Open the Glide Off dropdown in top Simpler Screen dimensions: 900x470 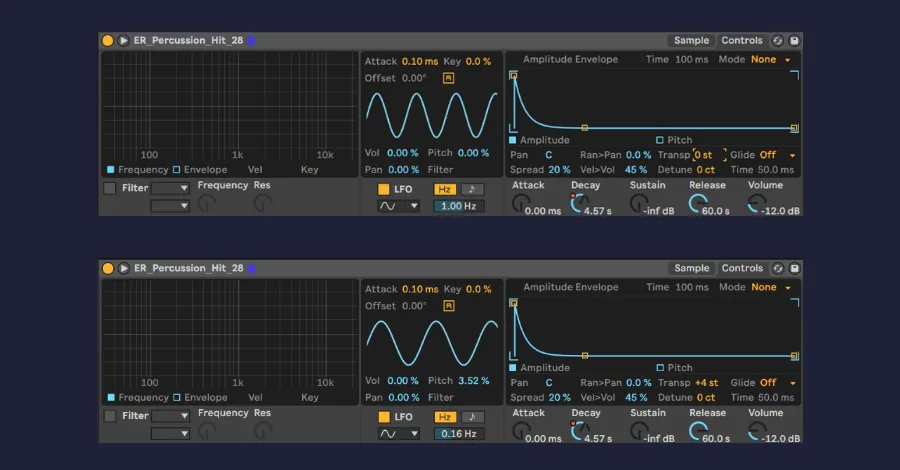778,155
